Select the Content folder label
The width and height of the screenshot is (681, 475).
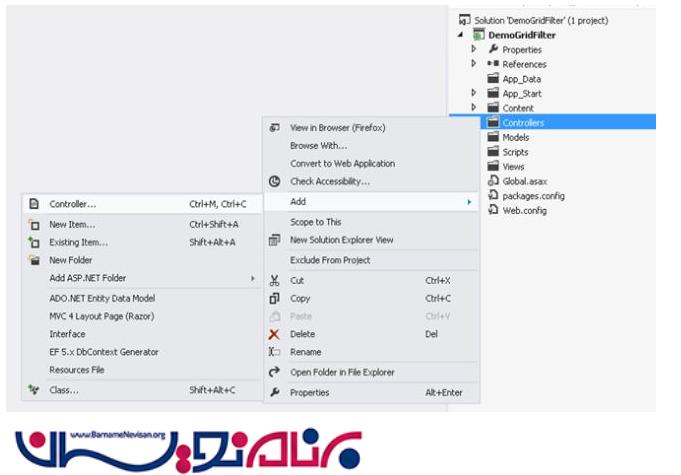518,108
